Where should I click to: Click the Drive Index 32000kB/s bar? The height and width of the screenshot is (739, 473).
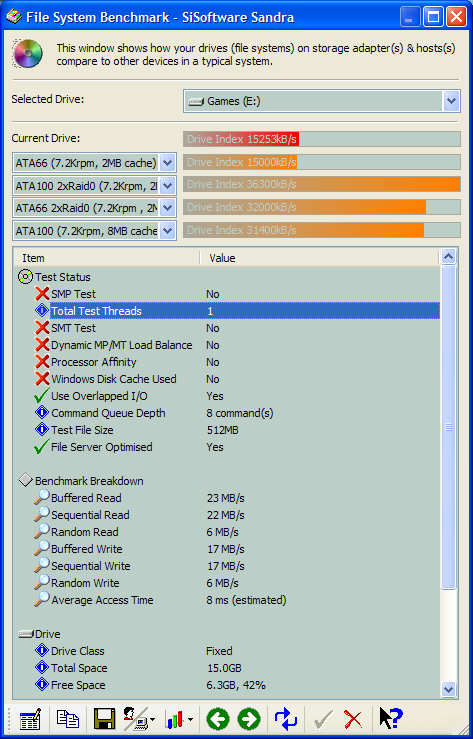tap(322, 207)
